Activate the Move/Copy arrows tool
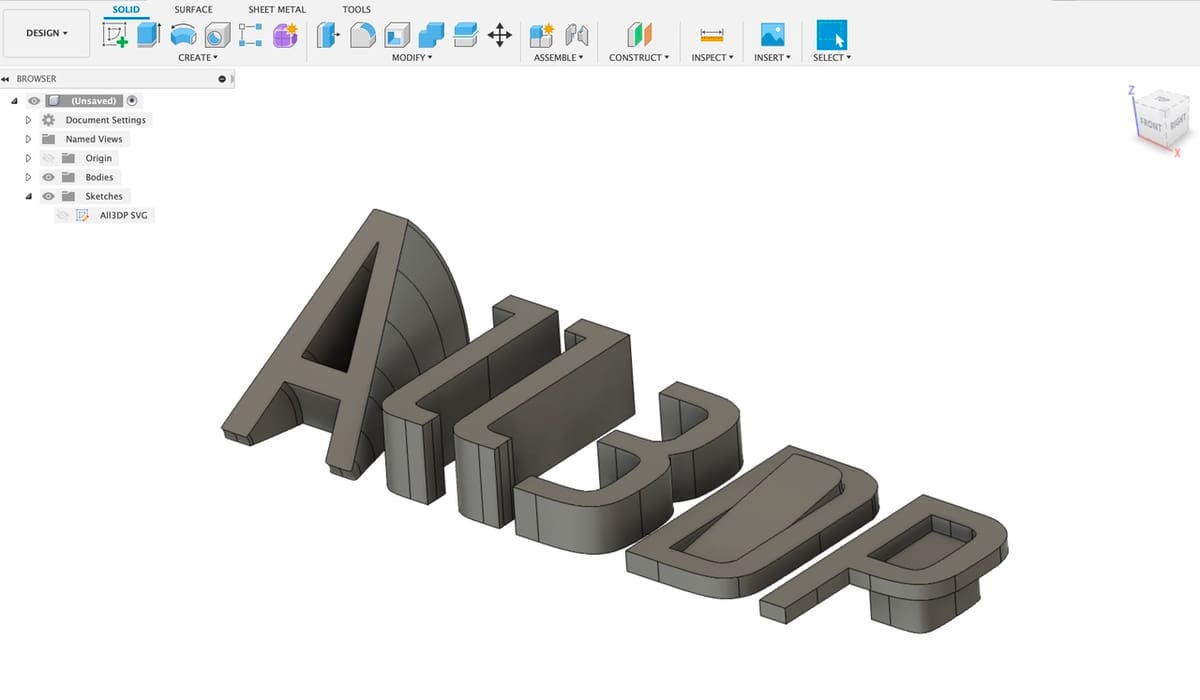This screenshot has height=700, width=1200. coord(499,35)
